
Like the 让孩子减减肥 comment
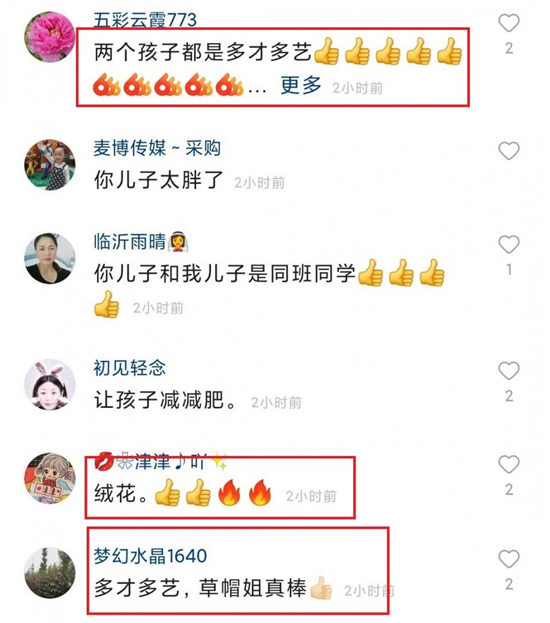[x=509, y=371]
